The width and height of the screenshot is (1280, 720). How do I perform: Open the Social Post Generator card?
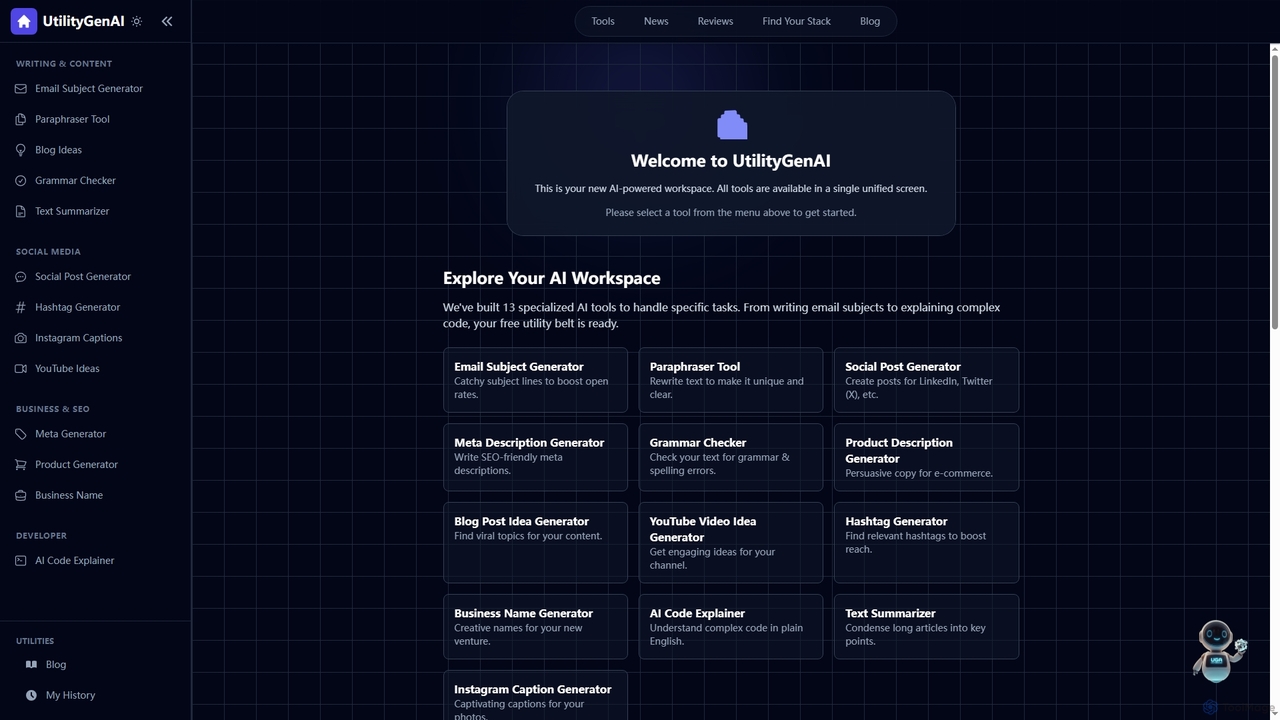tap(926, 380)
